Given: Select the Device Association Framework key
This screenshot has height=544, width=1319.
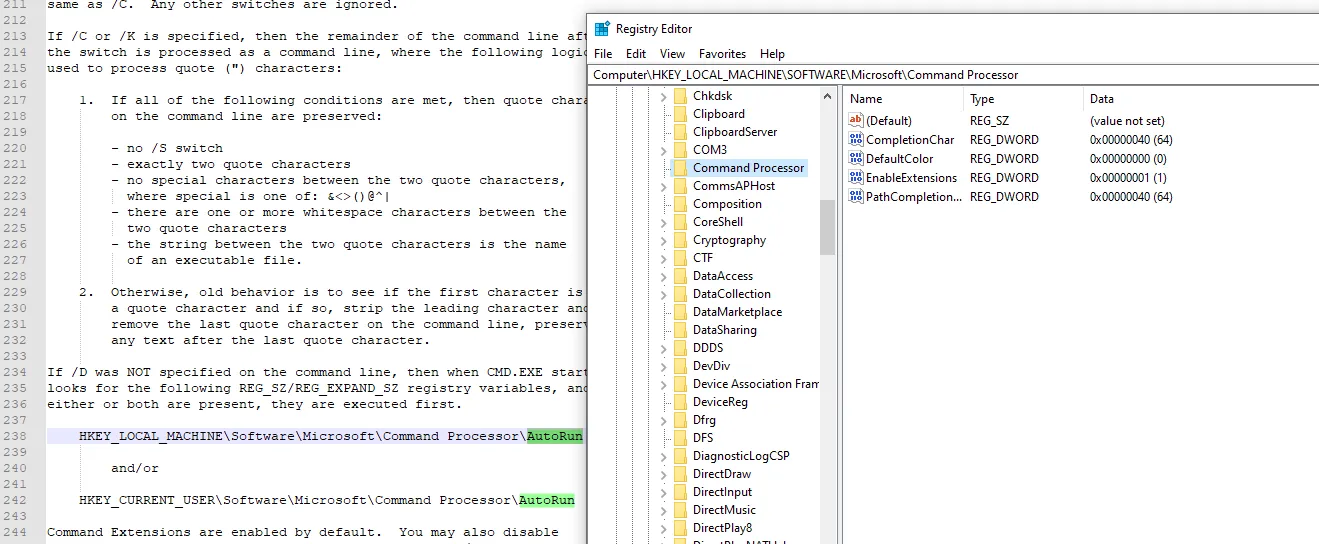Looking at the screenshot, I should 756,384.
